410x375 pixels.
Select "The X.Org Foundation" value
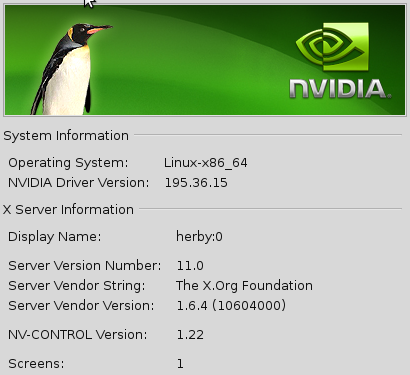244,286
